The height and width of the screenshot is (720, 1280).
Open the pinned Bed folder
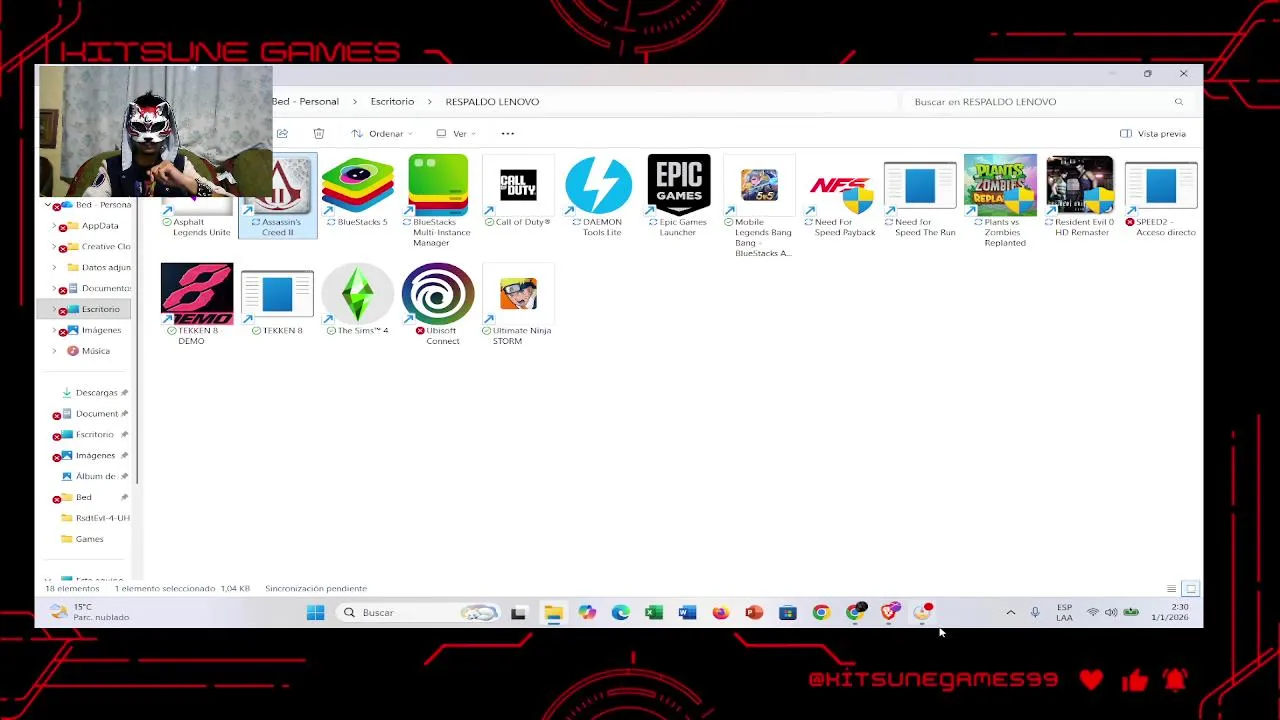click(83, 497)
